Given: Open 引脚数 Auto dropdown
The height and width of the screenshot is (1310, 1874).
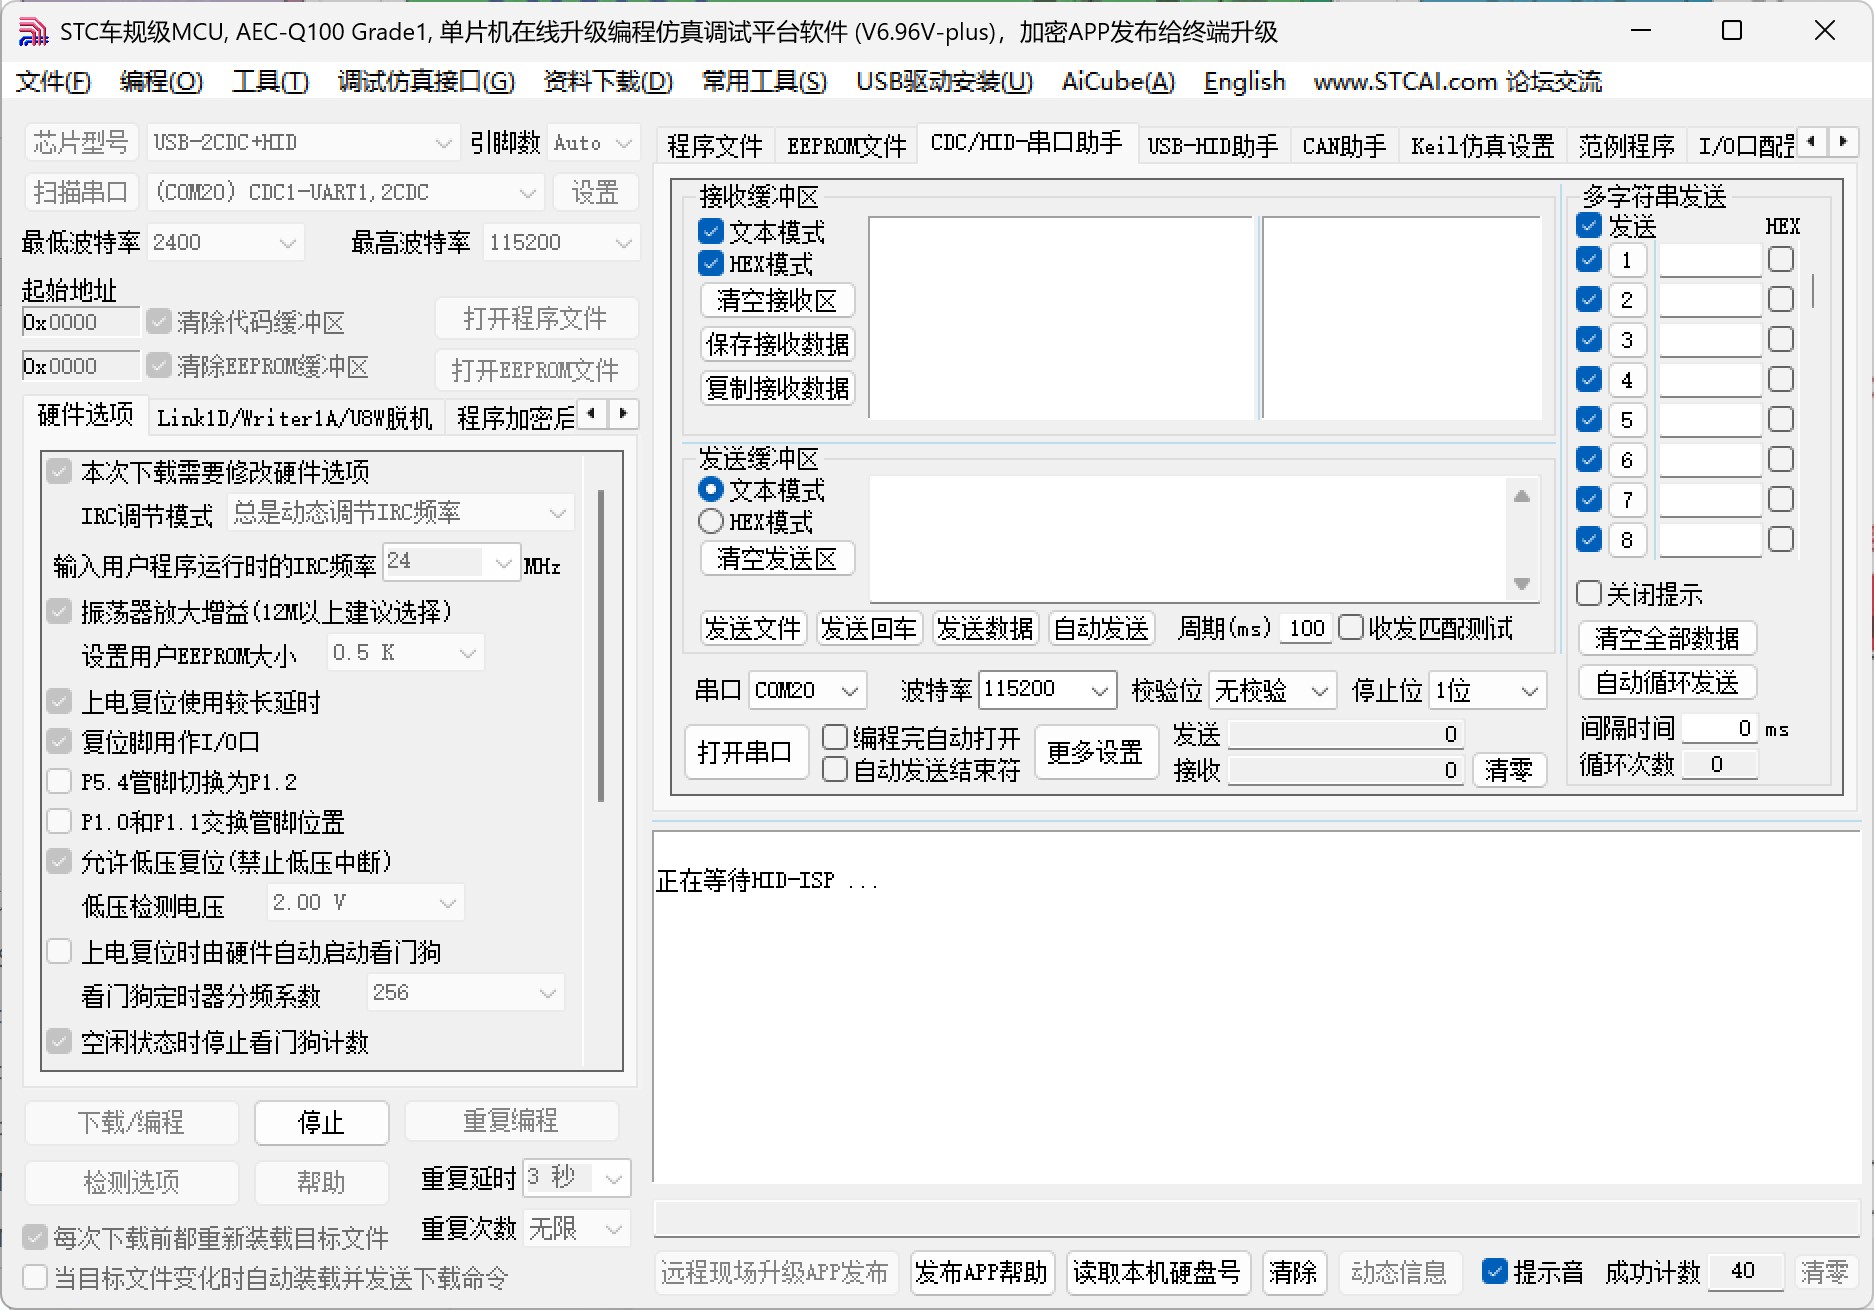Looking at the screenshot, I should click(x=594, y=143).
